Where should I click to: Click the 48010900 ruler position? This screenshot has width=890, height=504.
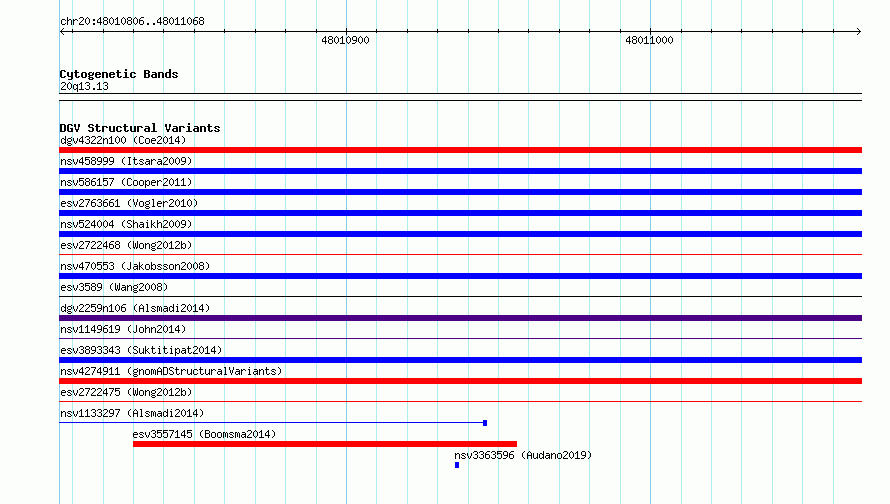[345, 40]
